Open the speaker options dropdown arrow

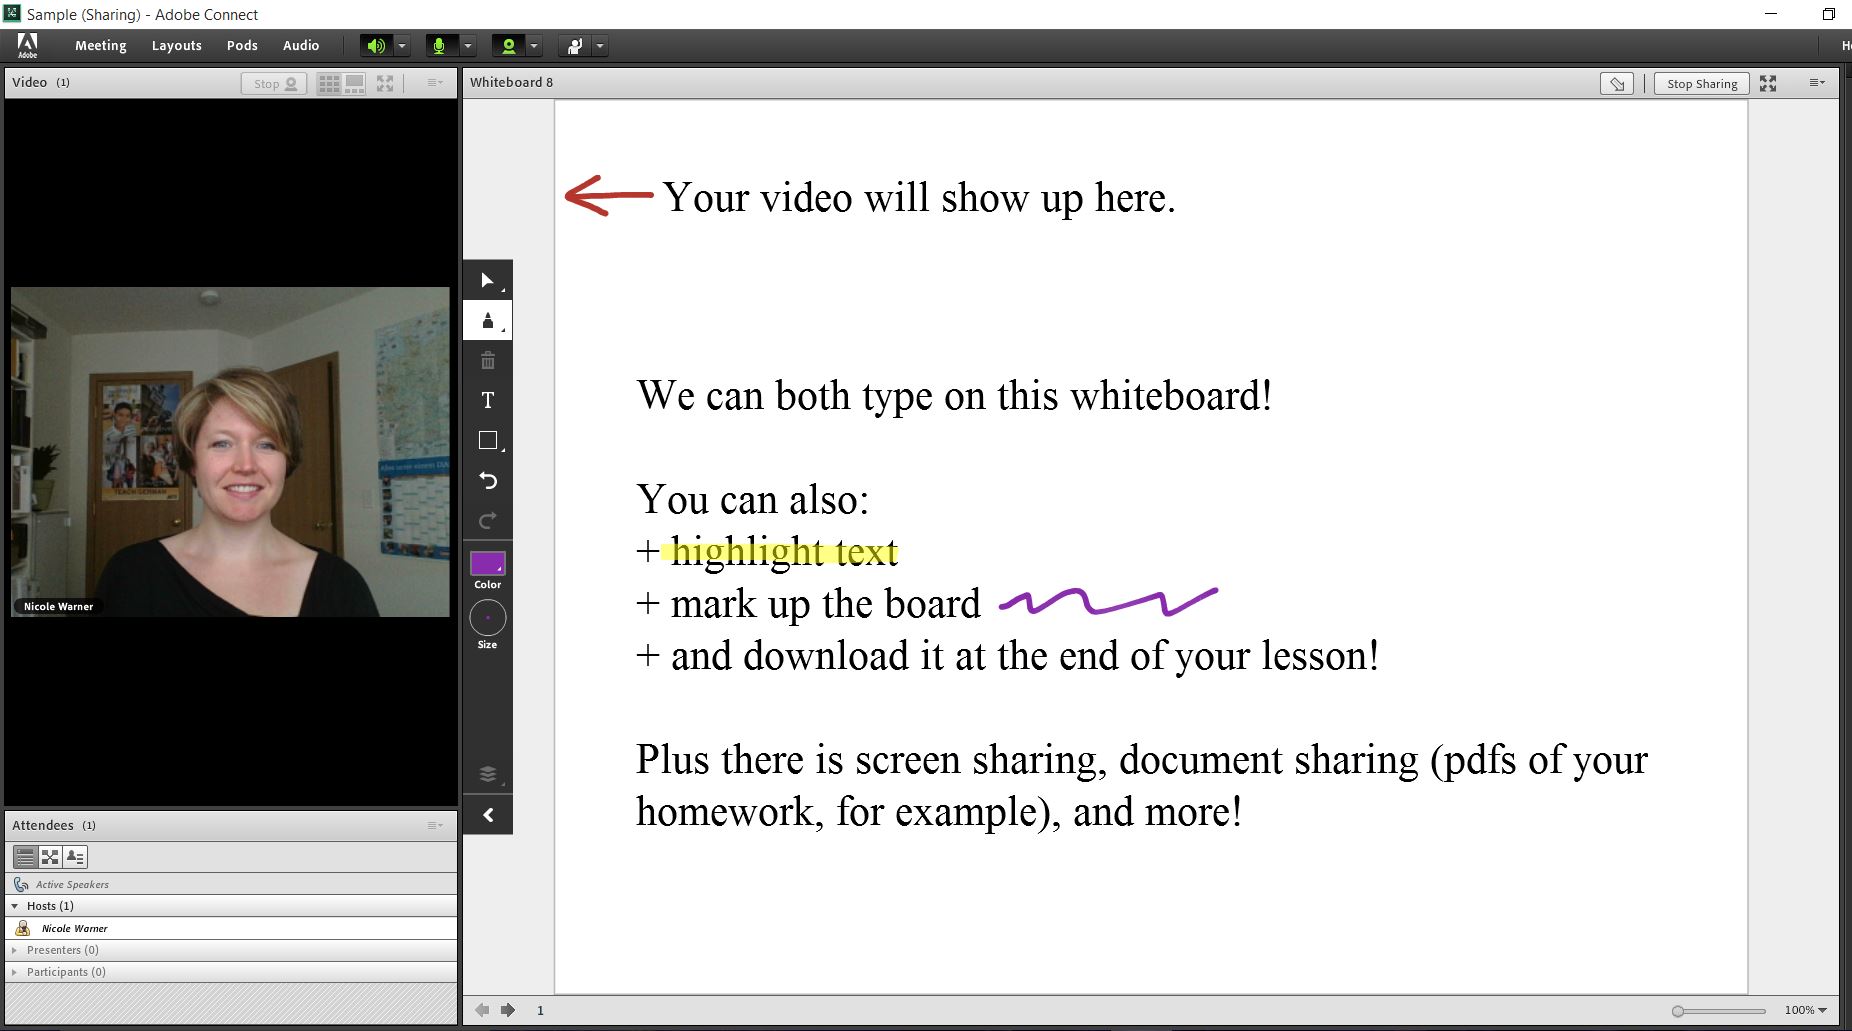coord(402,46)
